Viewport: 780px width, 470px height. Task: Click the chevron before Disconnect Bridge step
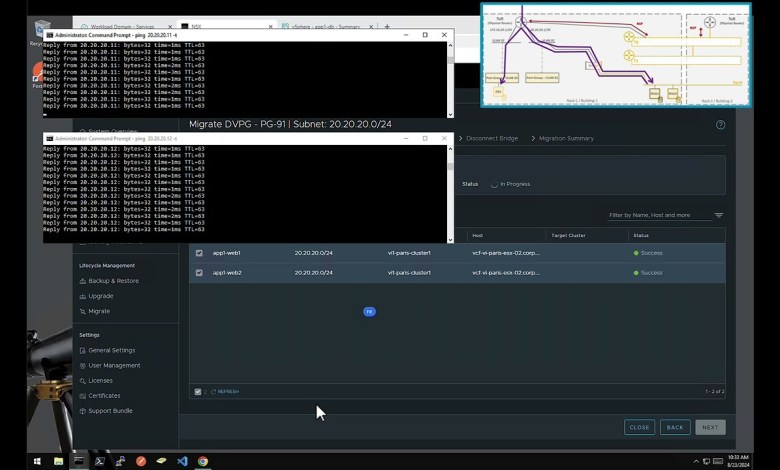coord(460,138)
